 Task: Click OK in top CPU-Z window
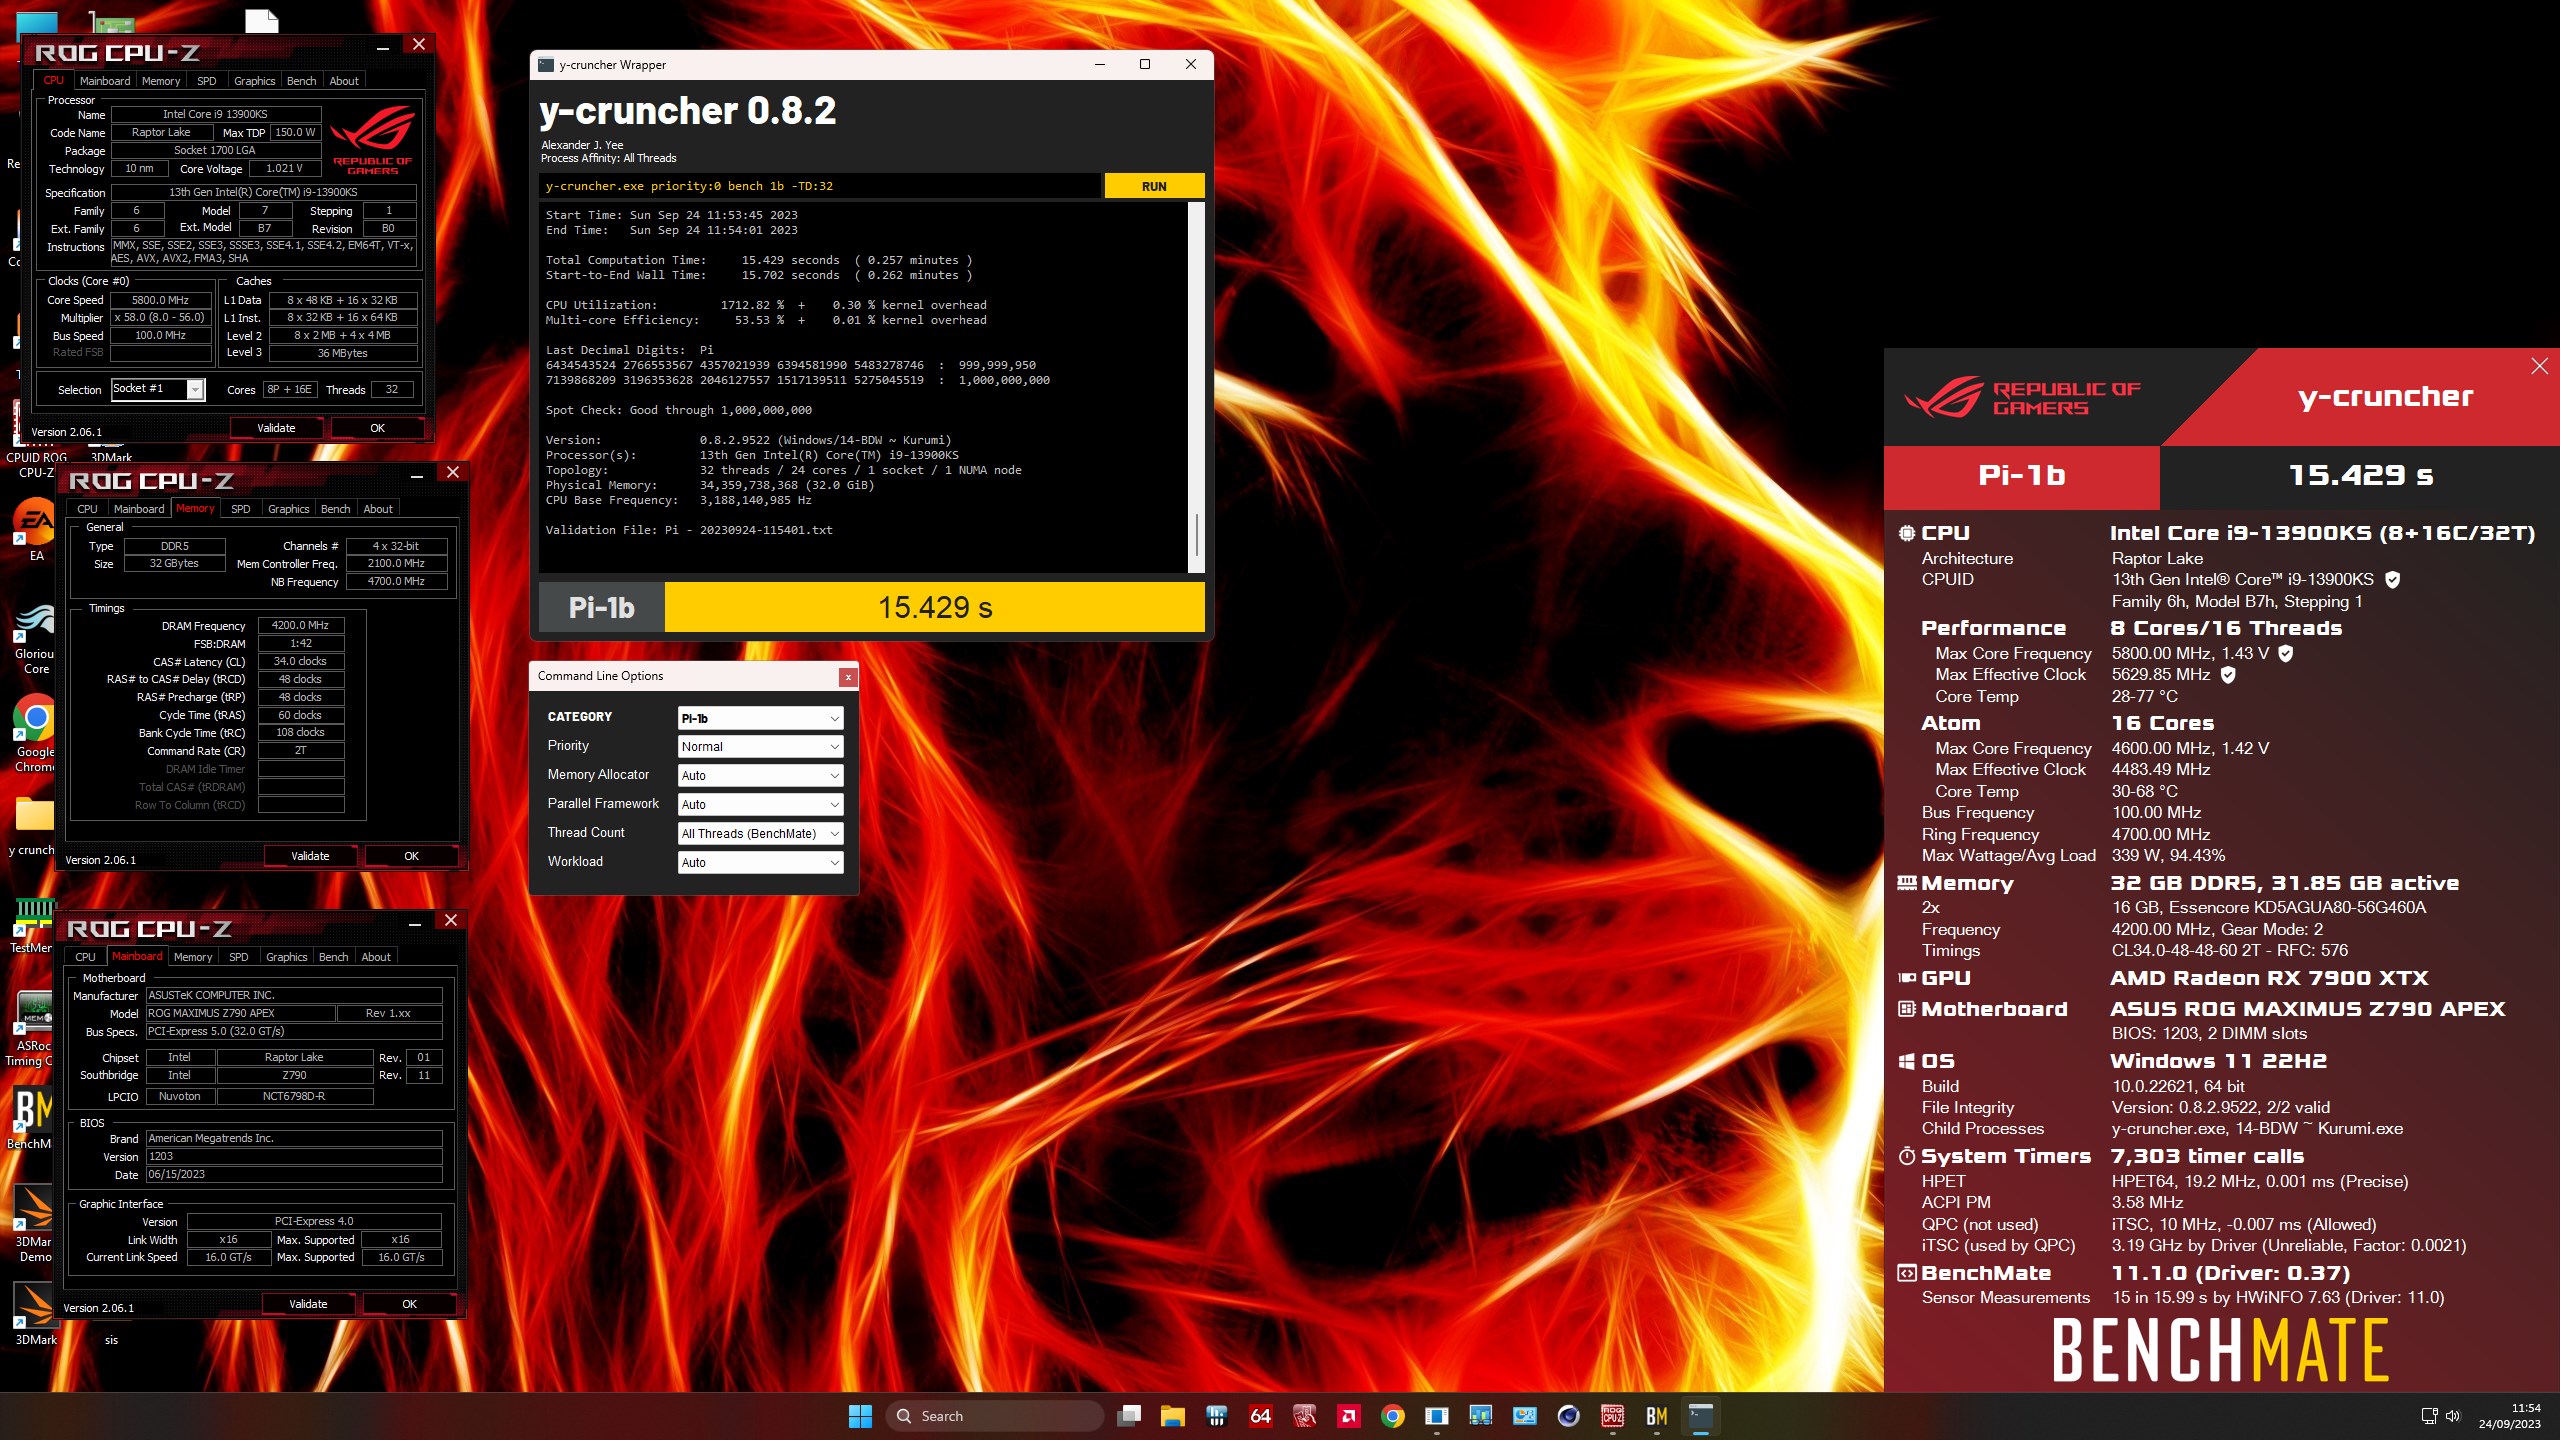(x=377, y=428)
